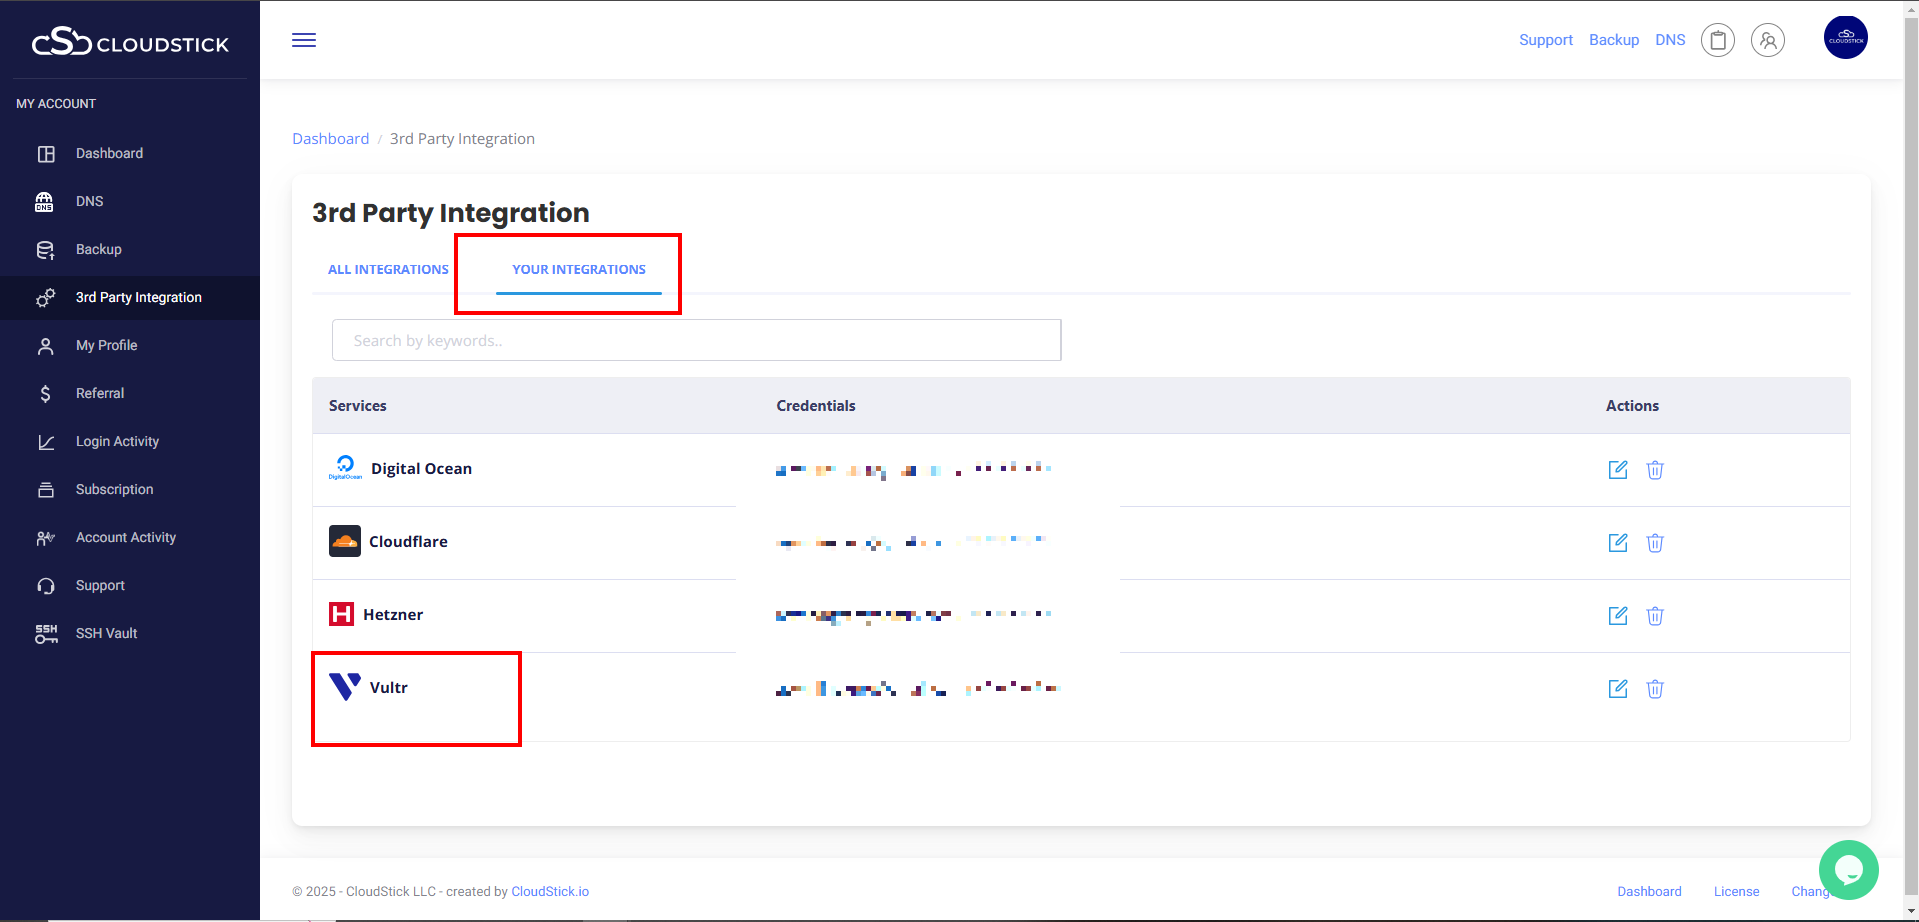Image resolution: width=1919 pixels, height=922 pixels.
Task: Follow the Dashboard breadcrumb link
Action: click(330, 139)
